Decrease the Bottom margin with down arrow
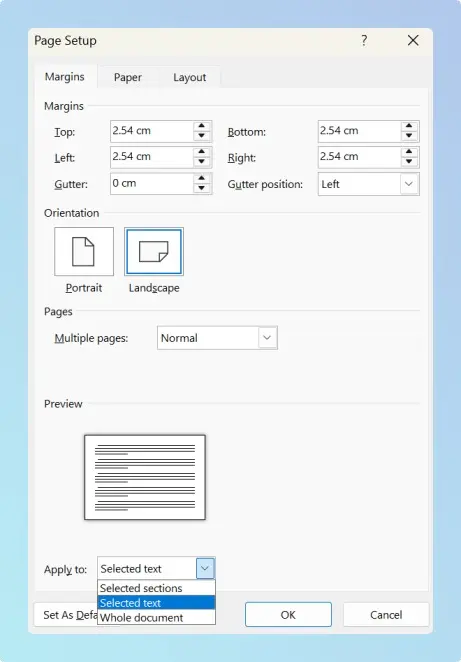461x662 pixels. tap(409, 136)
